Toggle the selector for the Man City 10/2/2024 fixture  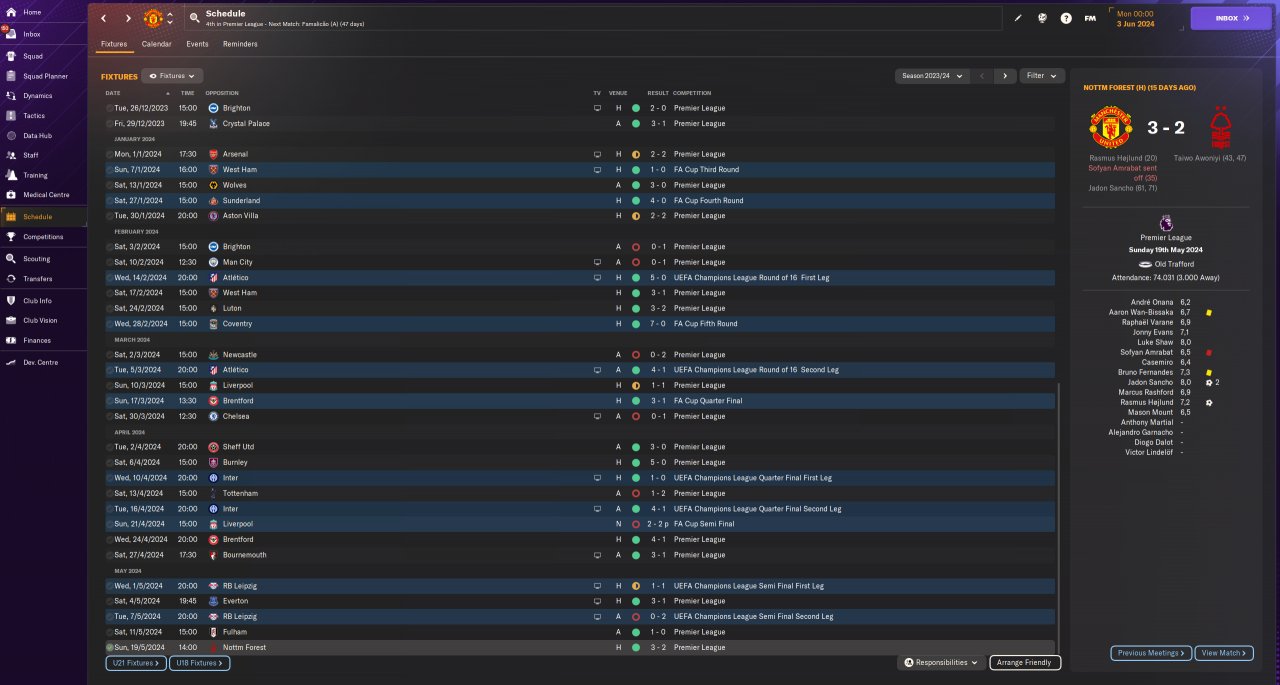coord(109,262)
